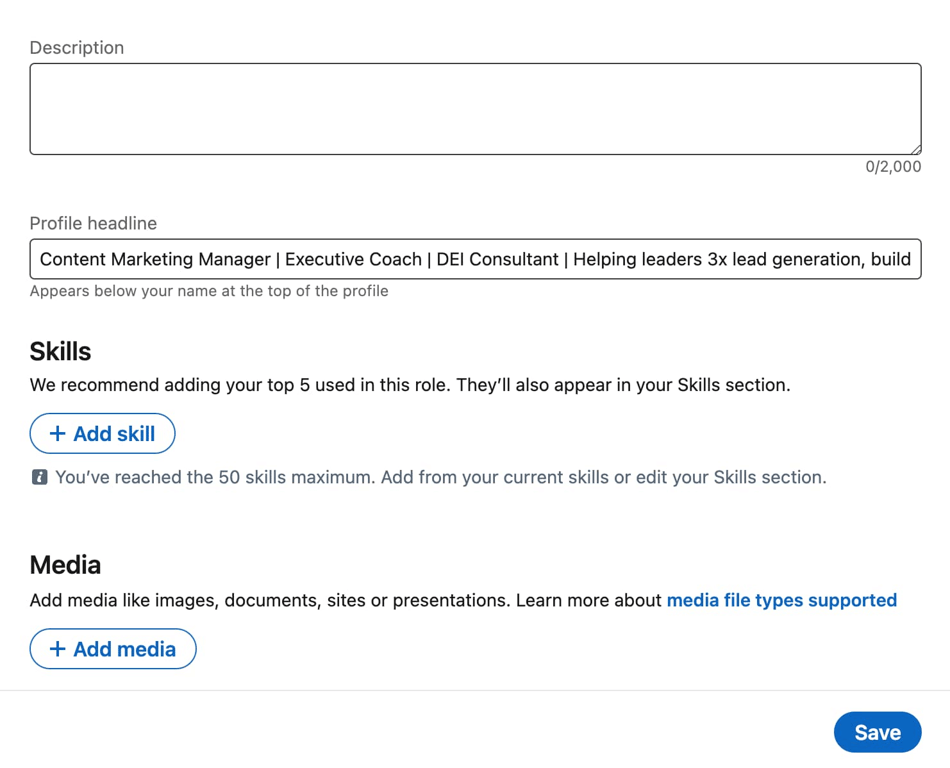Click the 50 skills maximum notice text
Image resolution: width=950 pixels, height=768 pixels.
[441, 477]
